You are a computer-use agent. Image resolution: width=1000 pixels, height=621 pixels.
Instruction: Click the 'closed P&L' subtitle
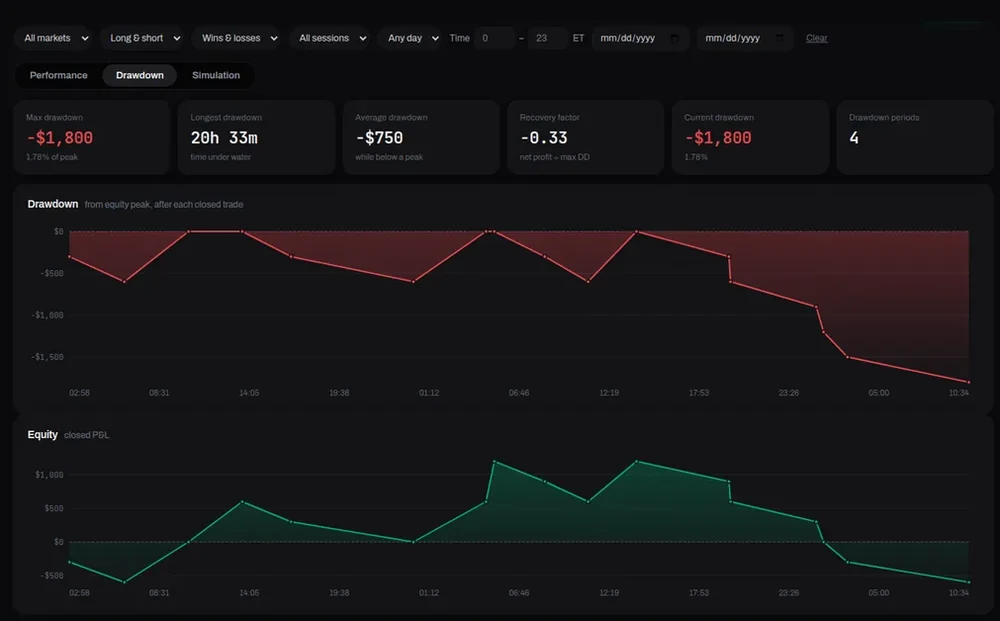click(87, 435)
